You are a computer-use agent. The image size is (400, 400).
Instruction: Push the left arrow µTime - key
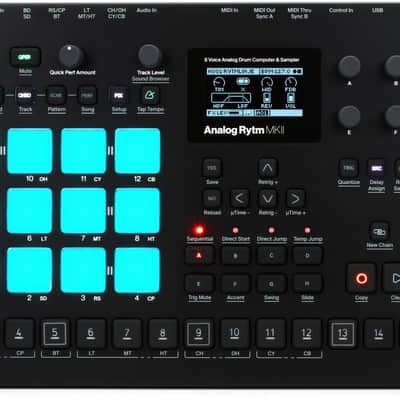[x=239, y=199]
